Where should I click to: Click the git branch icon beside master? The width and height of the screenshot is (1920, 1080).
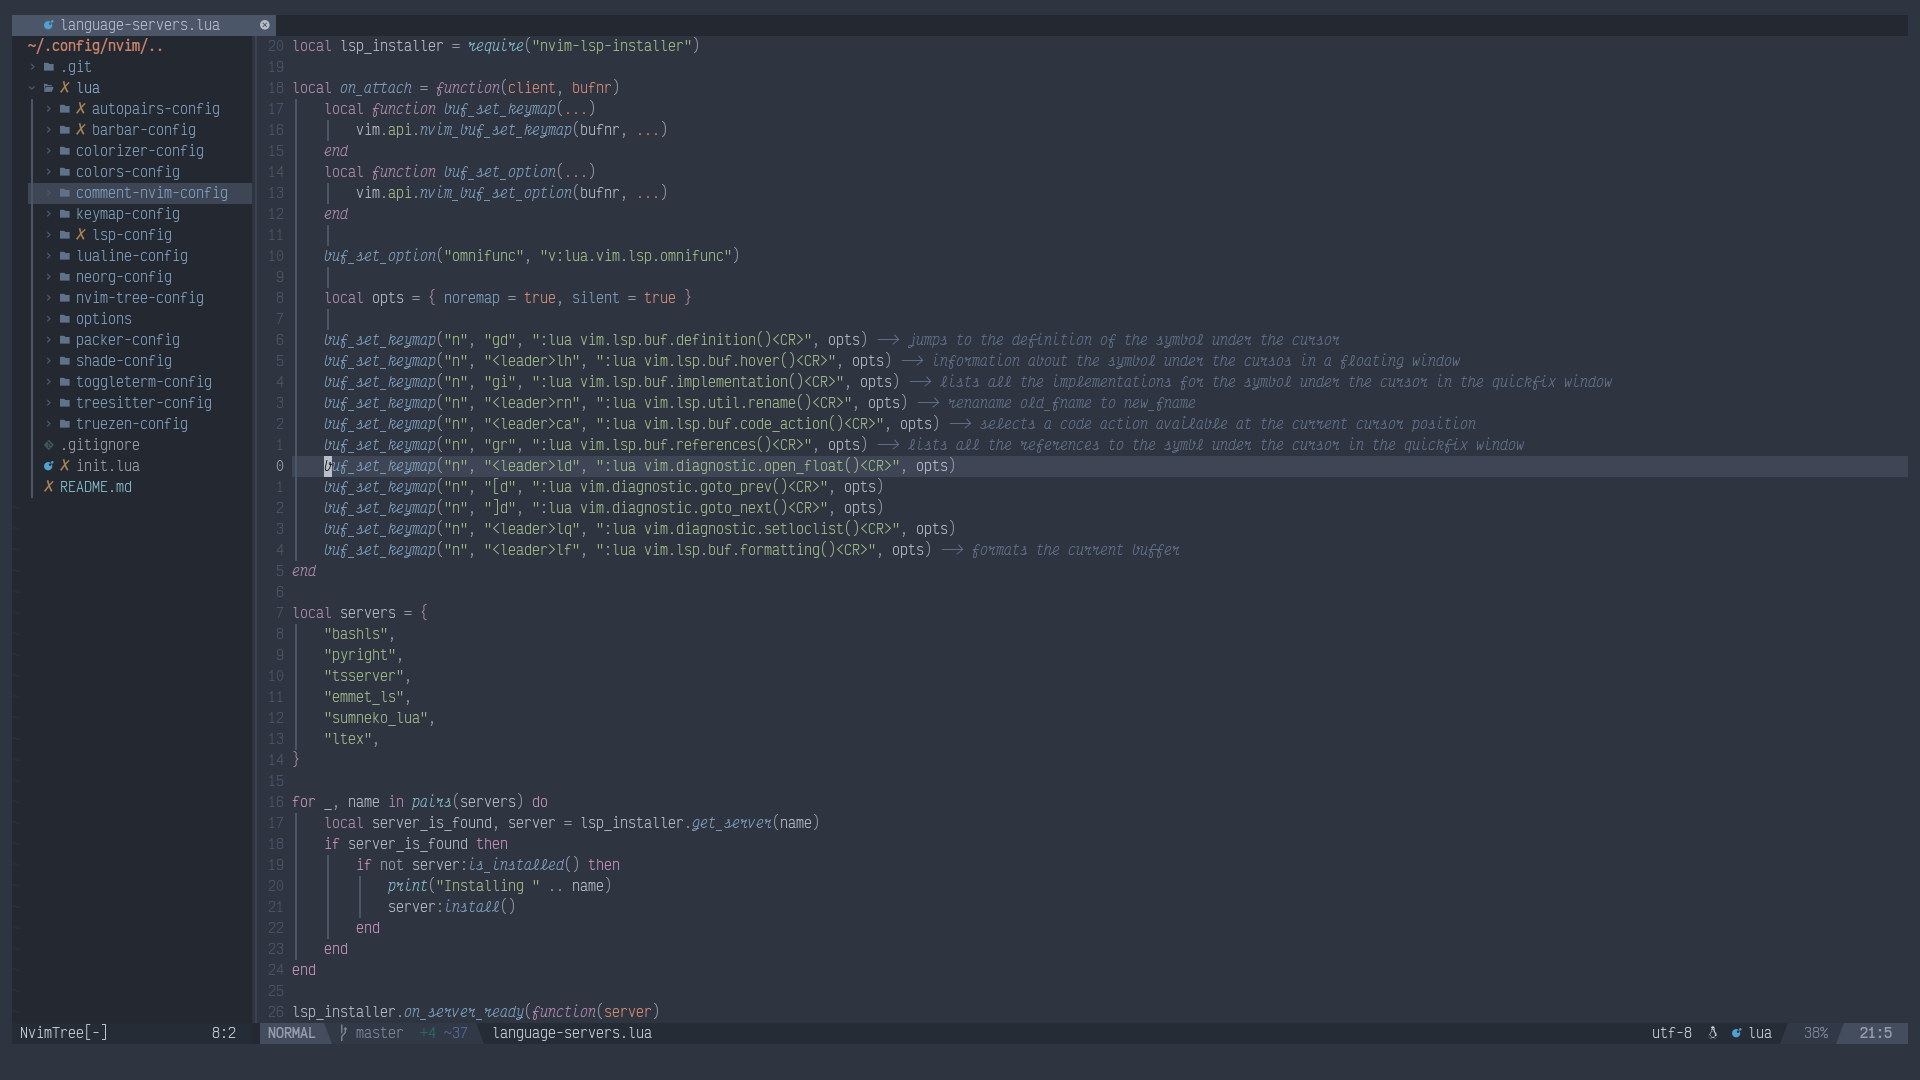coord(343,1033)
